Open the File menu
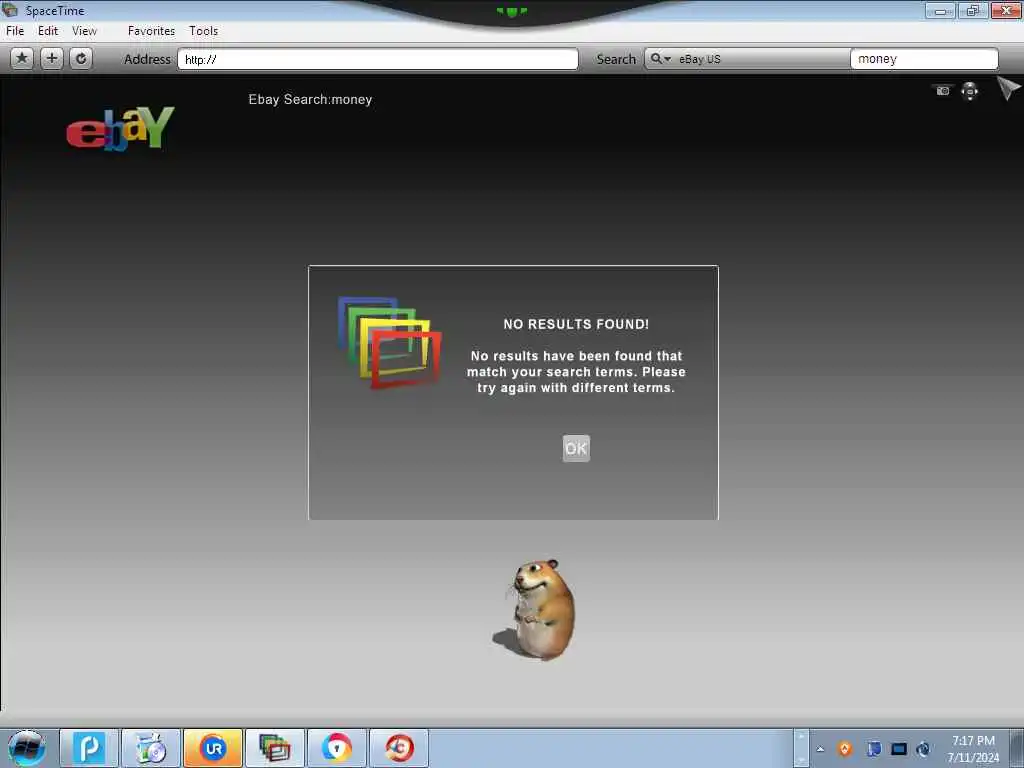This screenshot has height=768, width=1024. pos(15,31)
